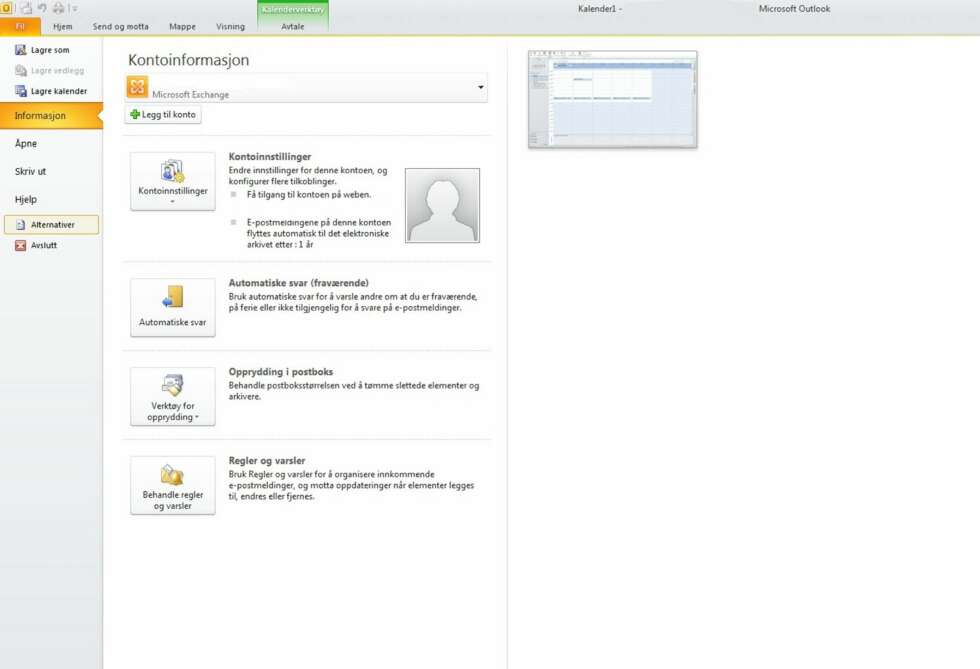Open the Skriv ut section

[30, 171]
